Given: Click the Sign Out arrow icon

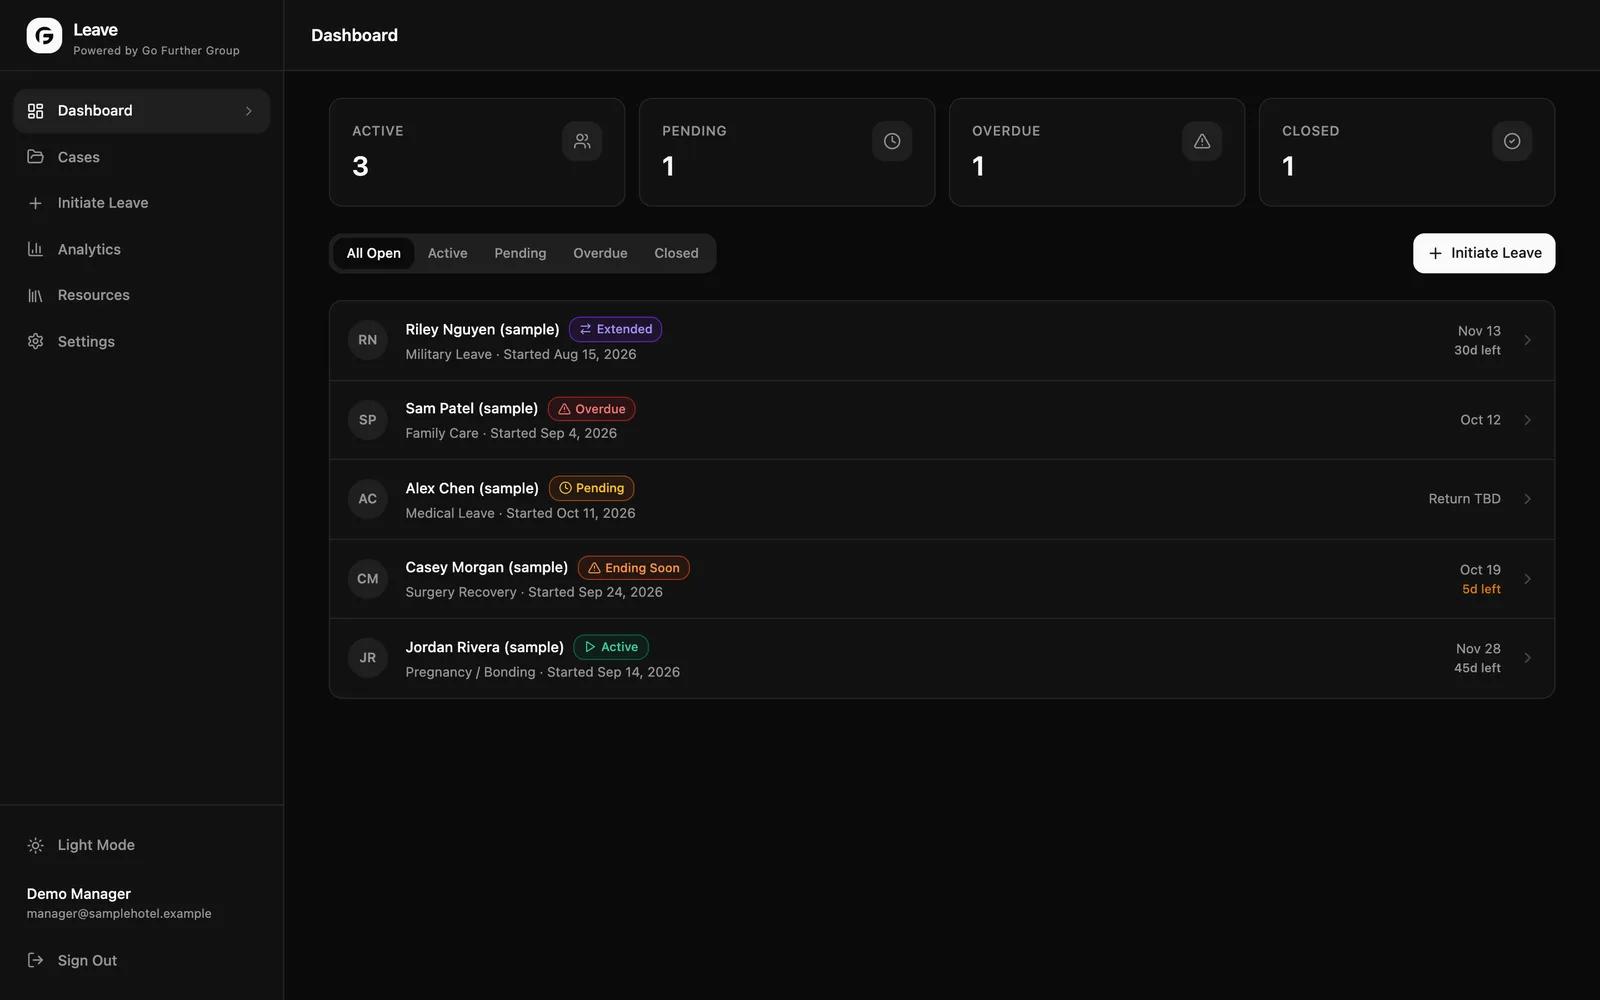Looking at the screenshot, I should [x=35, y=960].
